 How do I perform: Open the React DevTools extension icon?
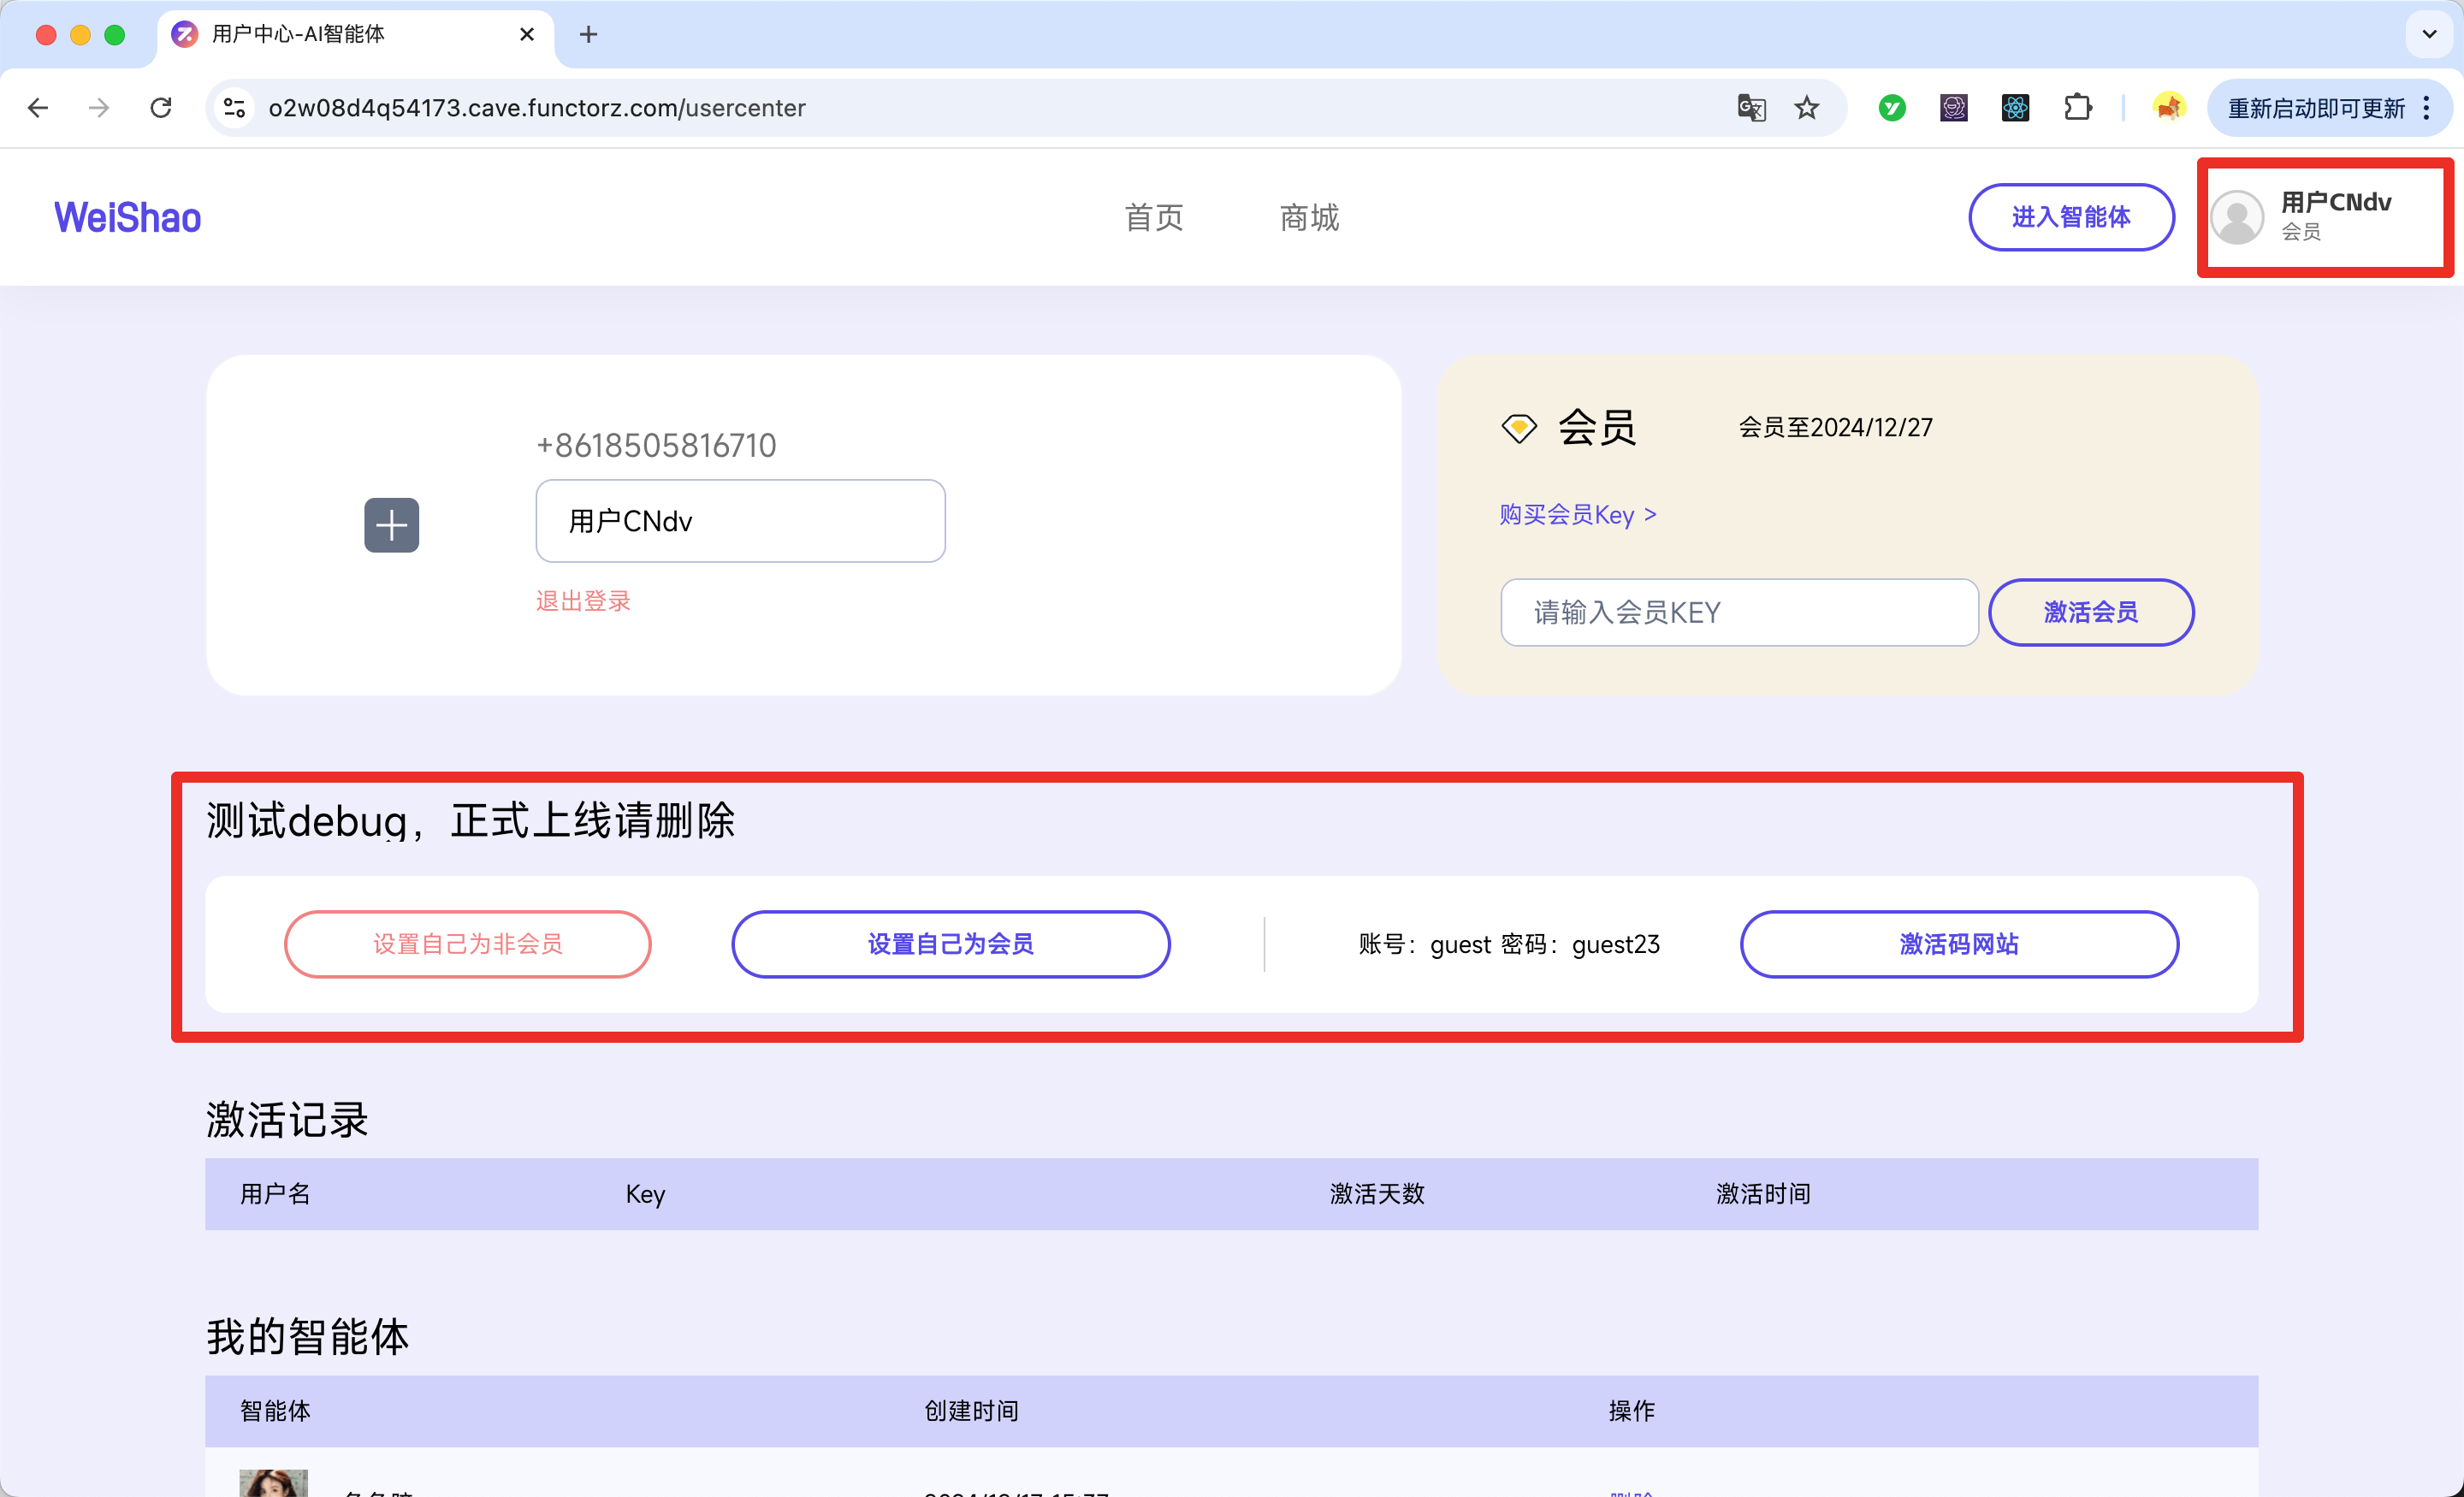[x=2015, y=108]
